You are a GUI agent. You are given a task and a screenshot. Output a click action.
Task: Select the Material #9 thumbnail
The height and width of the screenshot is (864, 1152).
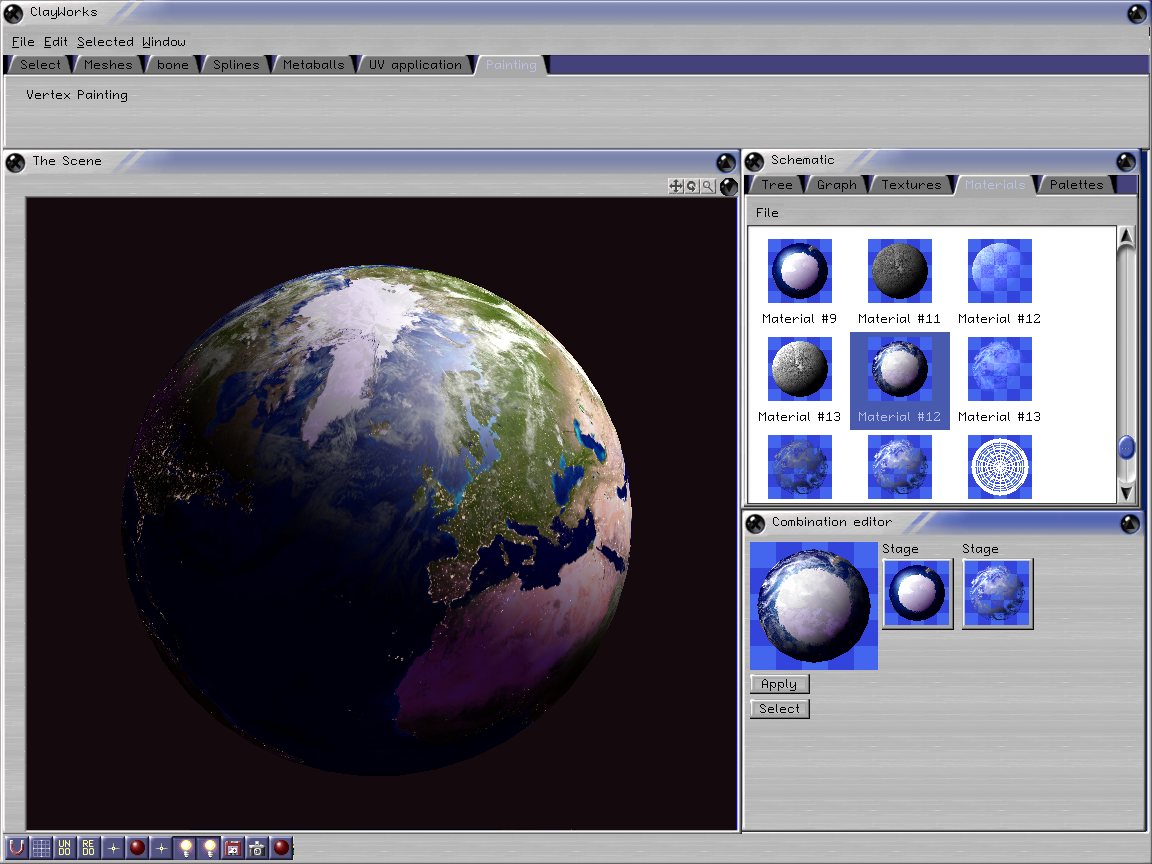pos(799,271)
